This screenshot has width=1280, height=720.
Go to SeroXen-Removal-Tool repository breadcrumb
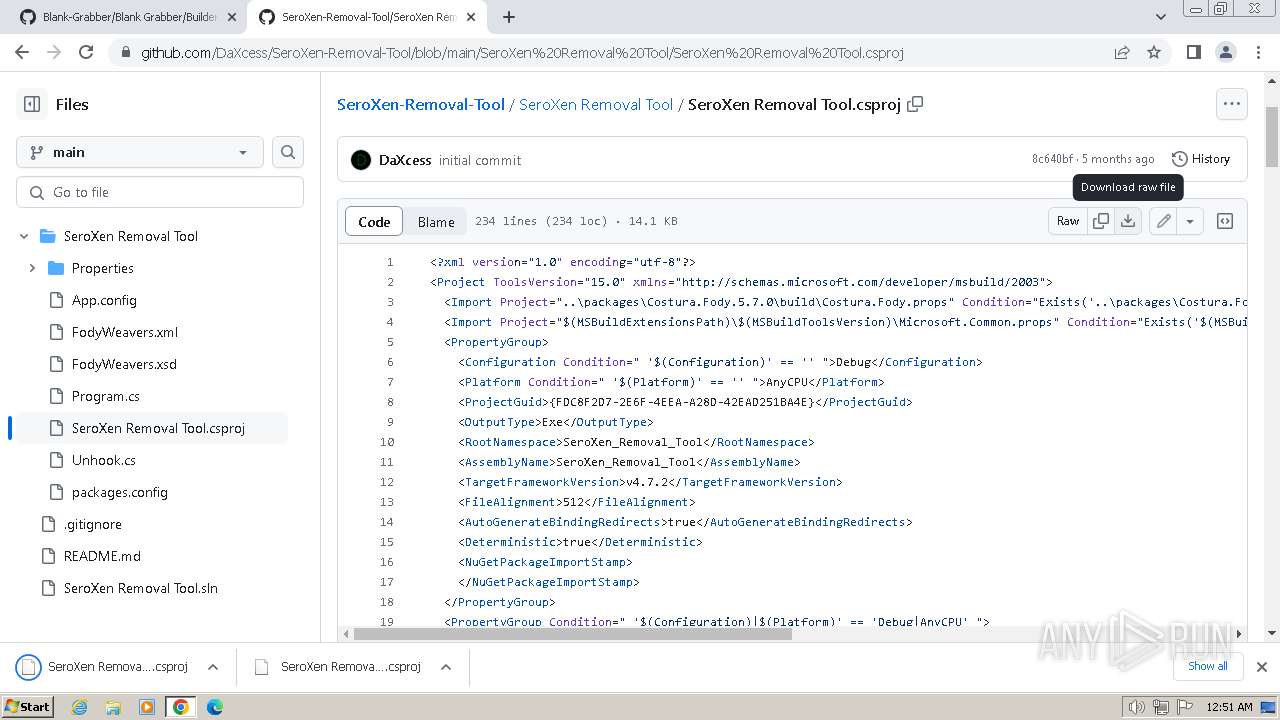421,104
